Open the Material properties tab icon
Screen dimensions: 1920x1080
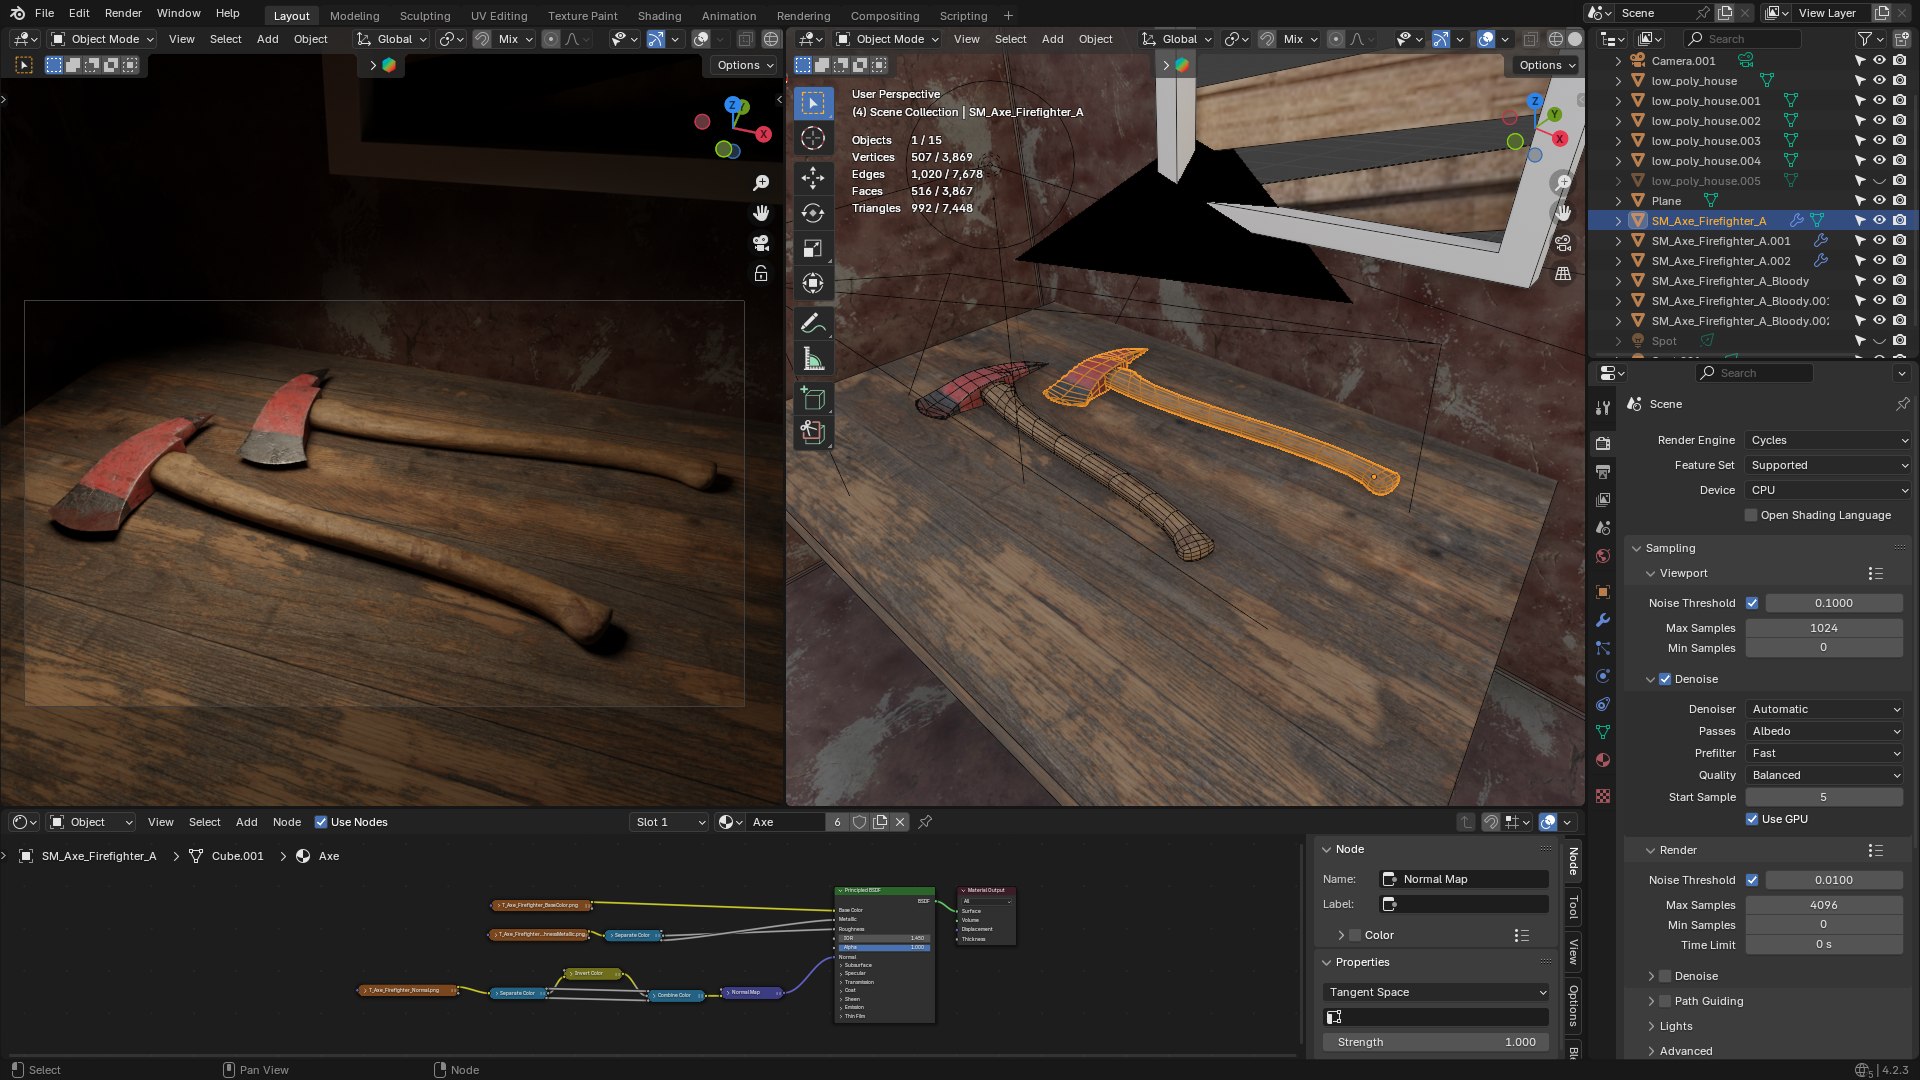(1603, 760)
